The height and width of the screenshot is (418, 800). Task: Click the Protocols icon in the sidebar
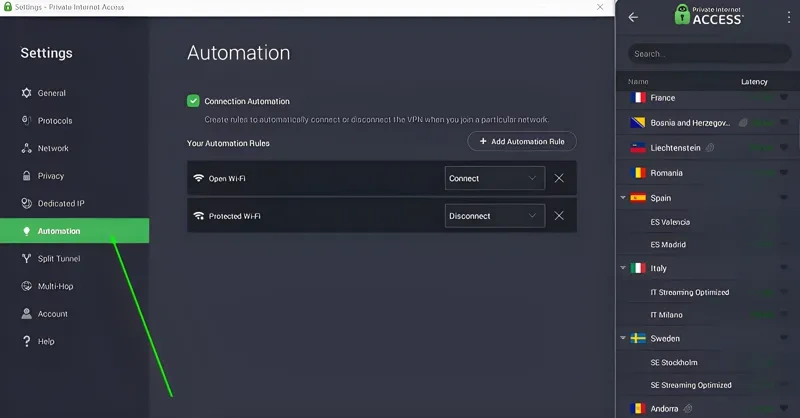pos(27,121)
